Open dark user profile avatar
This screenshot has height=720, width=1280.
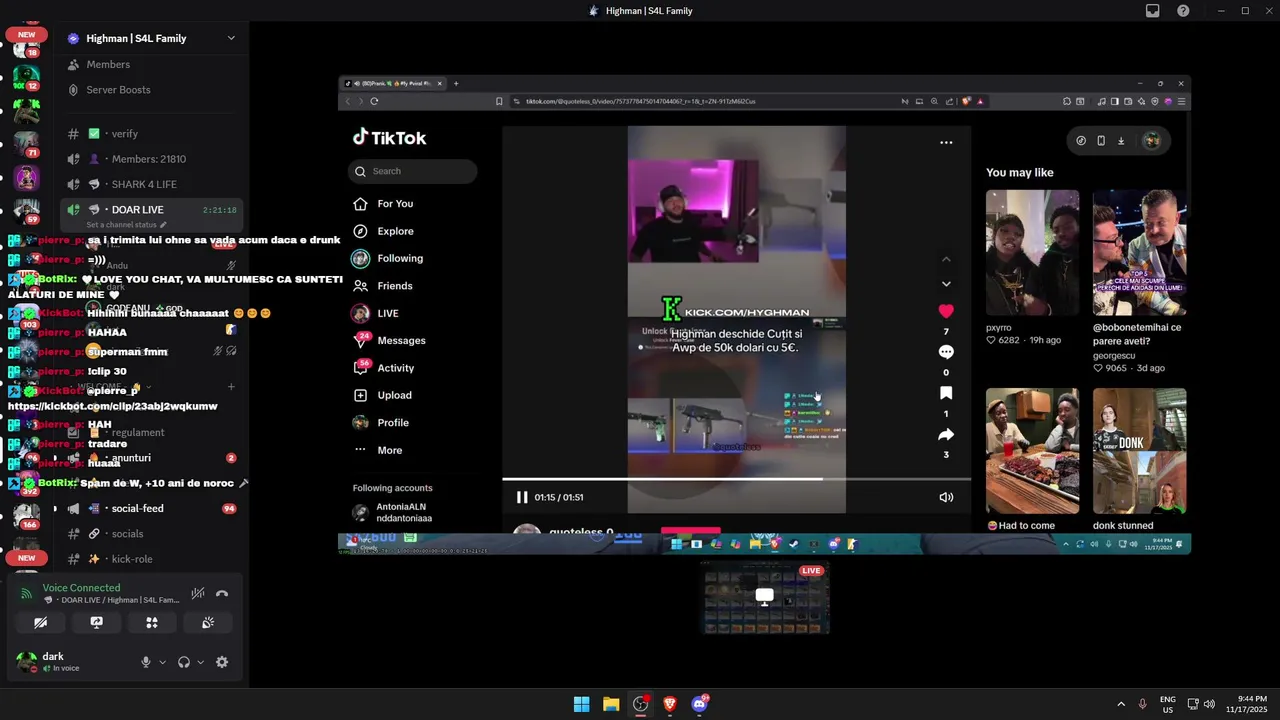pos(27,661)
